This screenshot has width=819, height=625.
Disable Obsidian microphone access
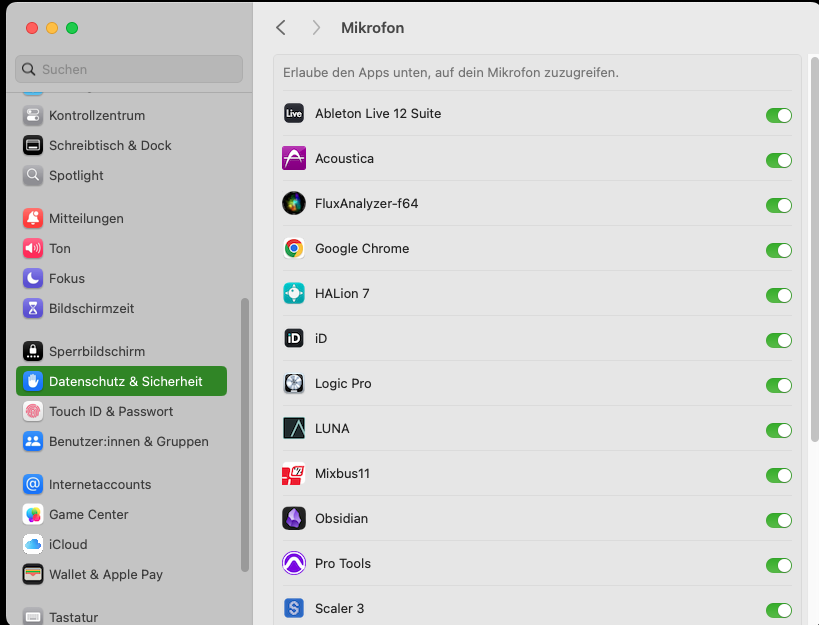779,520
